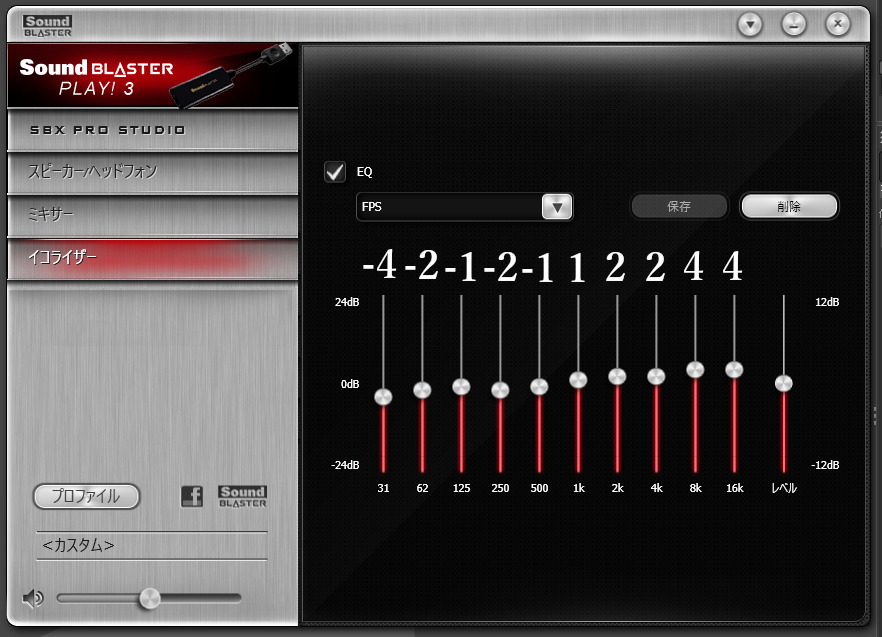Toggle the EQ checkbox
Image resolution: width=882 pixels, height=637 pixels.
(335, 172)
